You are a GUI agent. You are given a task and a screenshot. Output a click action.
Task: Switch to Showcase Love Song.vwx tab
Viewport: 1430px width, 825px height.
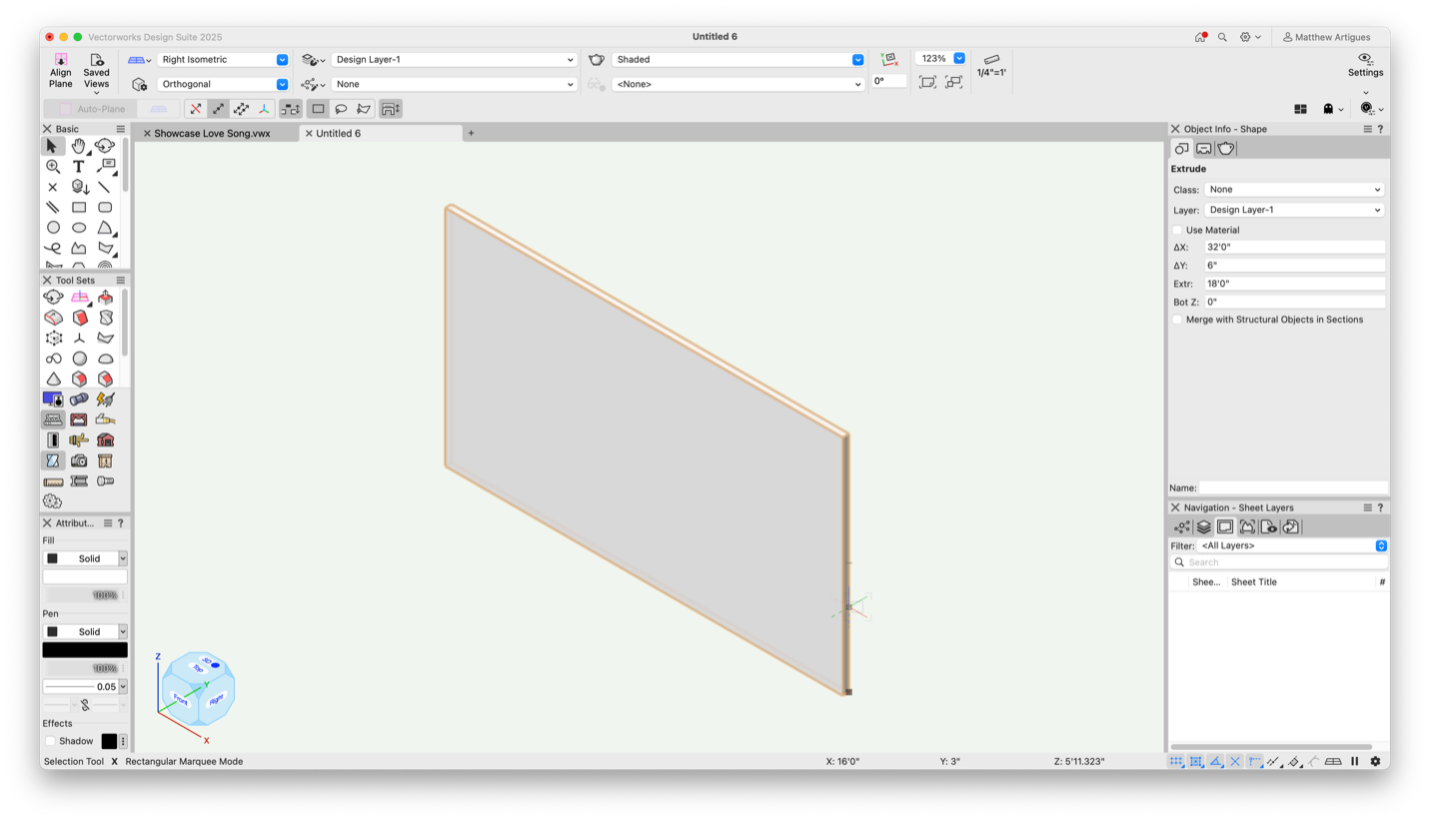coord(212,133)
